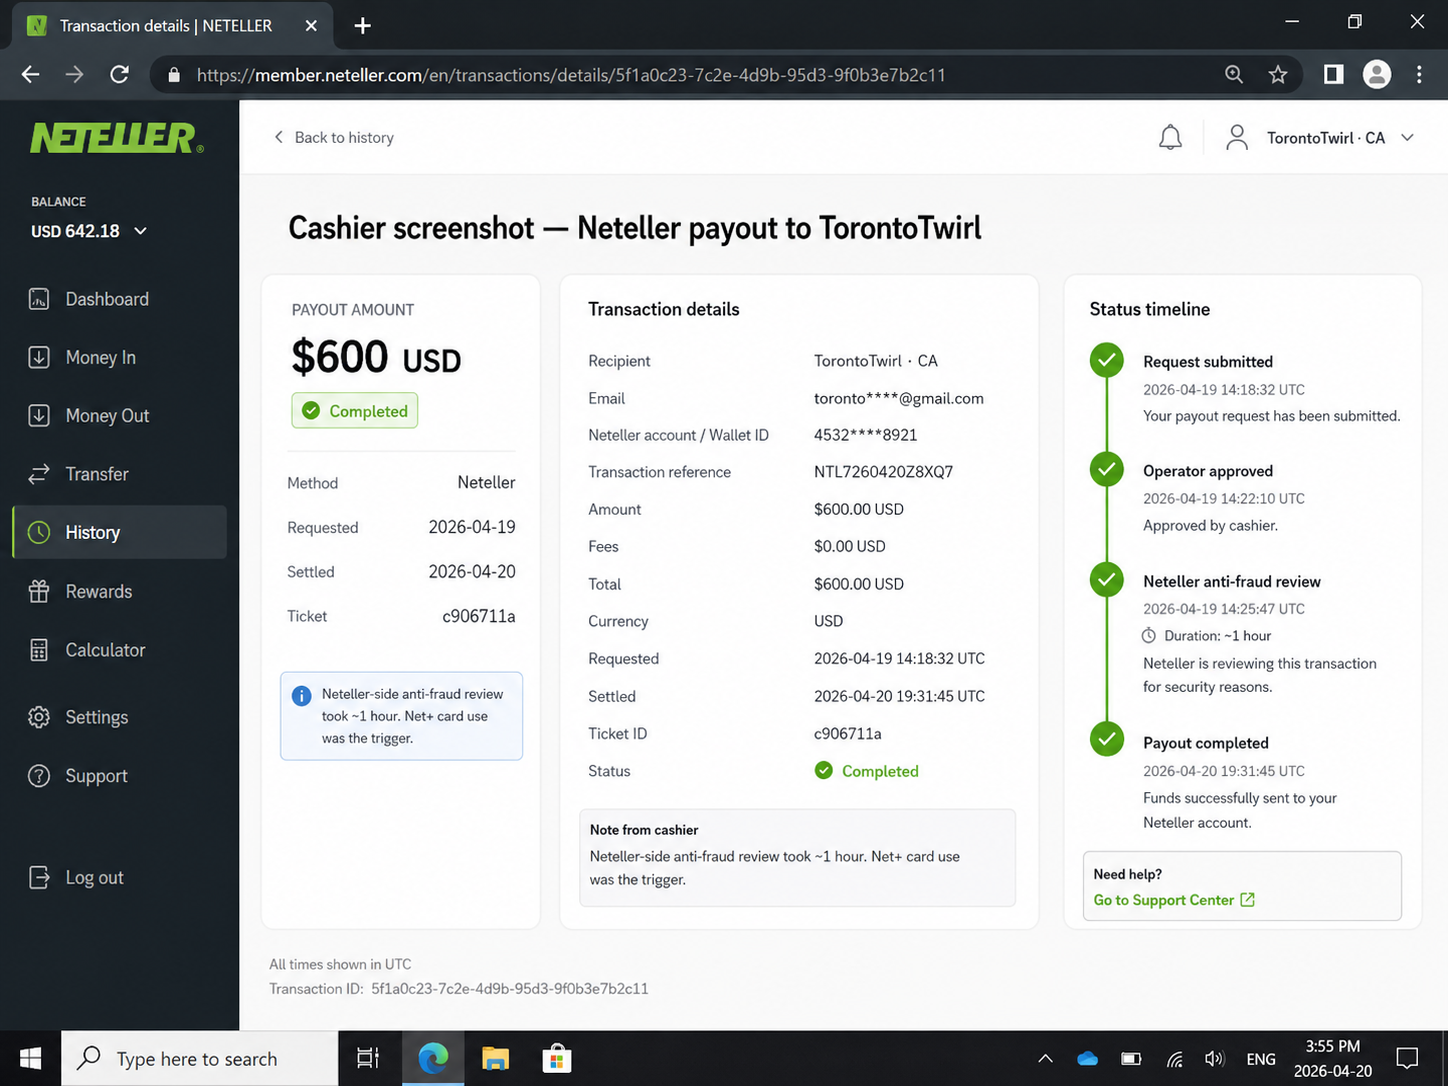Viewport: 1448px width, 1086px height.
Task: Click the Request submitted checkmark marker
Action: pyautogui.click(x=1107, y=360)
